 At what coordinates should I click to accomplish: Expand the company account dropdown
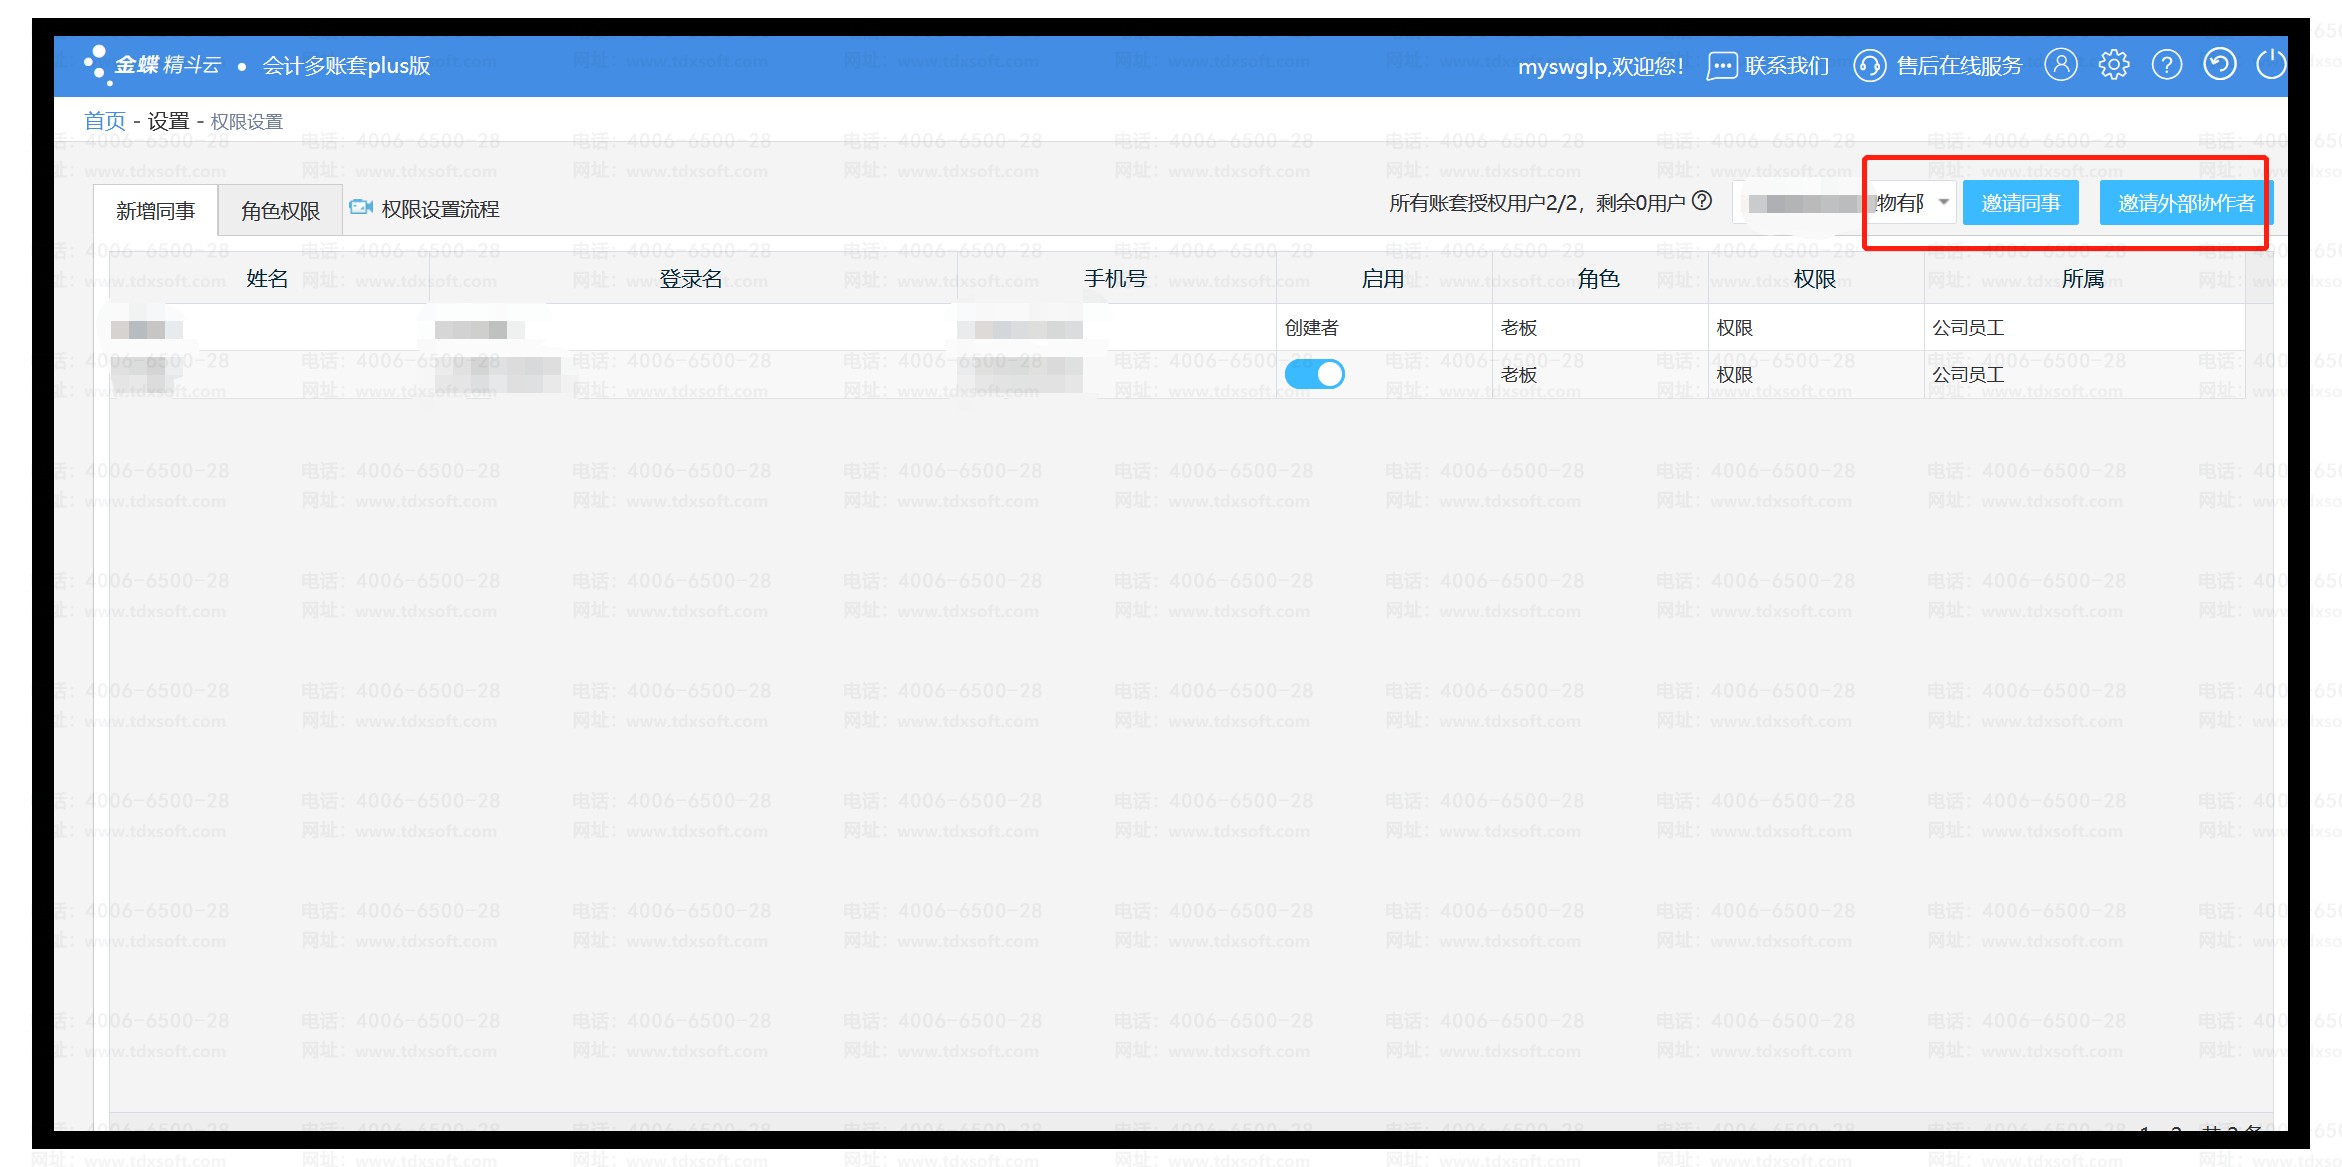(1943, 202)
